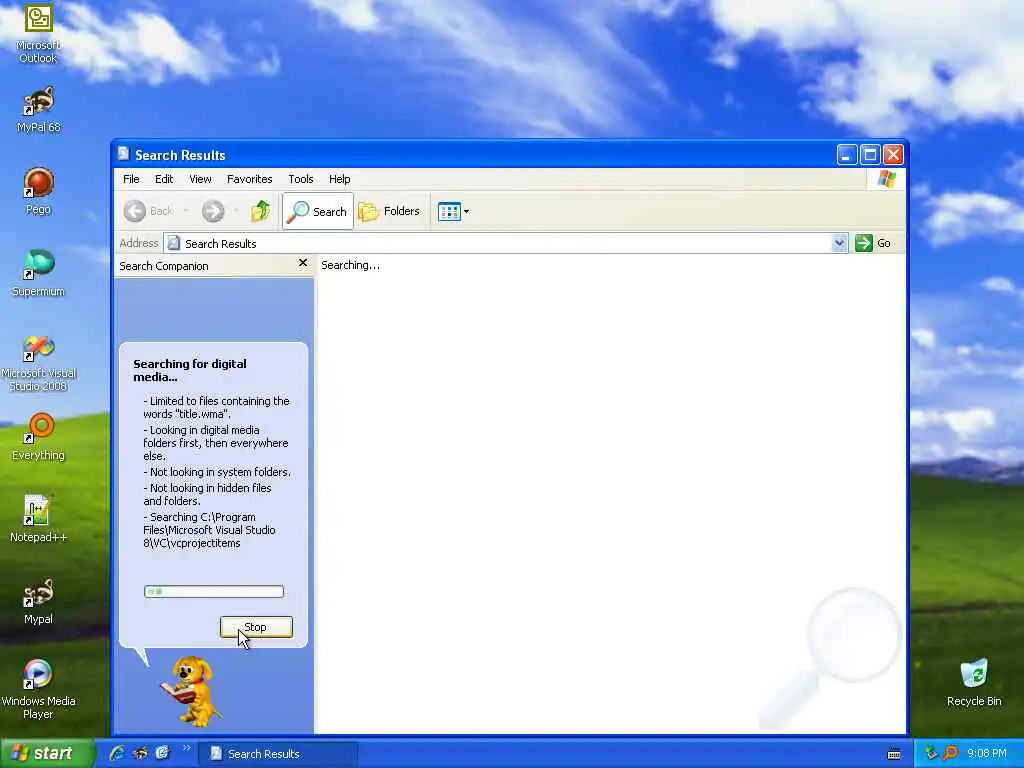Maximize the Search Results window
Image resolution: width=1024 pixels, height=768 pixels.
pyautogui.click(x=870, y=155)
